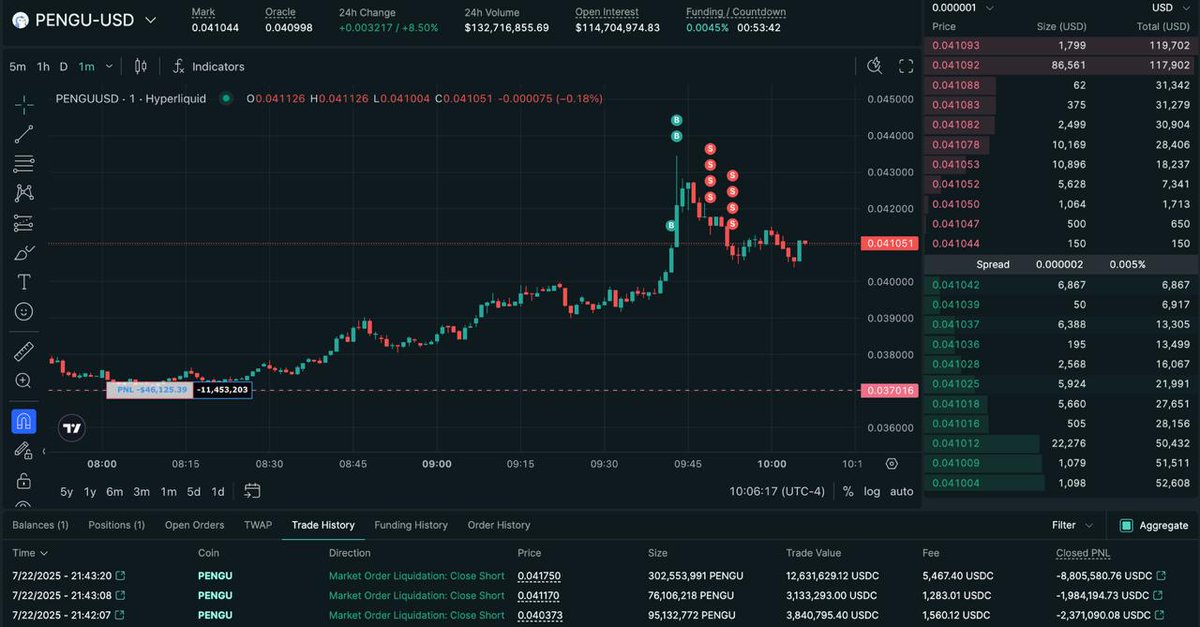Click the Funding / Countdown label
This screenshot has width=1200, height=627.
tap(736, 12)
